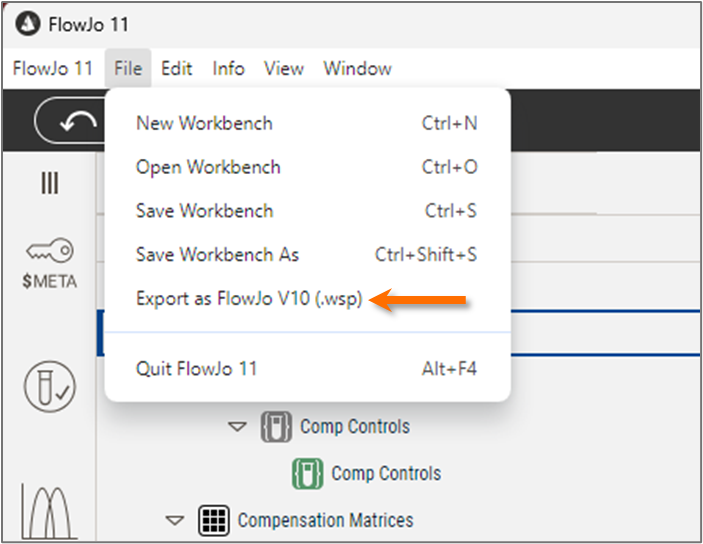703x544 pixels.
Task: Select Open Workbench menu entry
Action: pos(208,167)
